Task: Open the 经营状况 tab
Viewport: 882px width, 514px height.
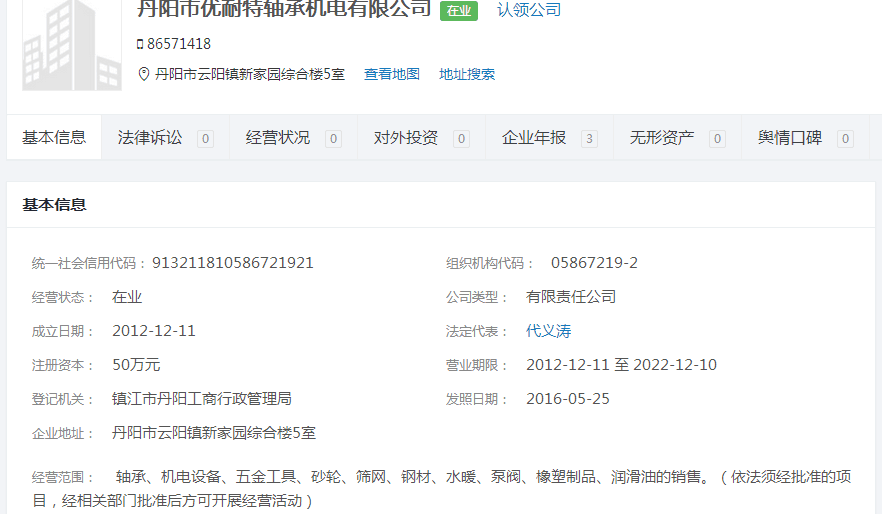Action: [278, 138]
